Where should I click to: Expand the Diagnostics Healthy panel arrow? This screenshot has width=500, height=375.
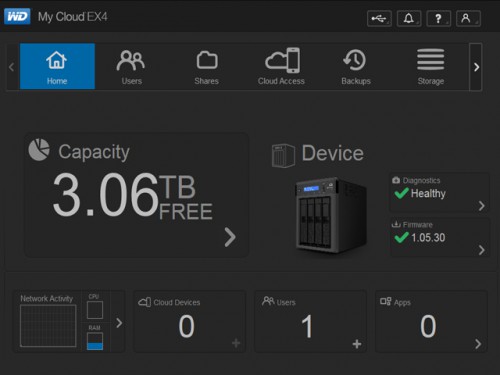tap(481, 206)
